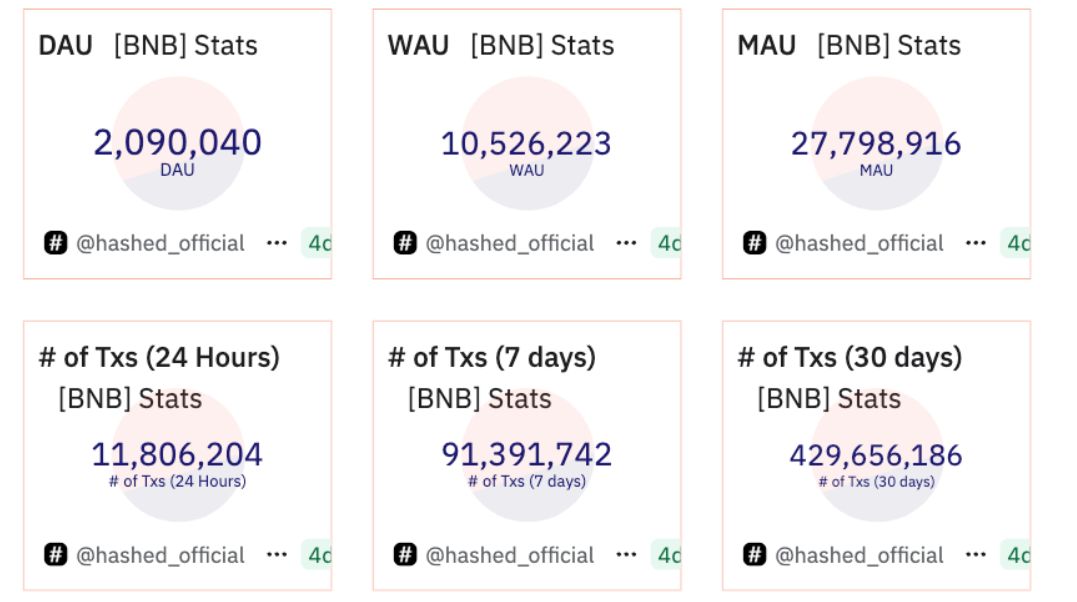Open the three-dot menu on MAU card
Screen dimensions: 1077x602
click(976, 243)
